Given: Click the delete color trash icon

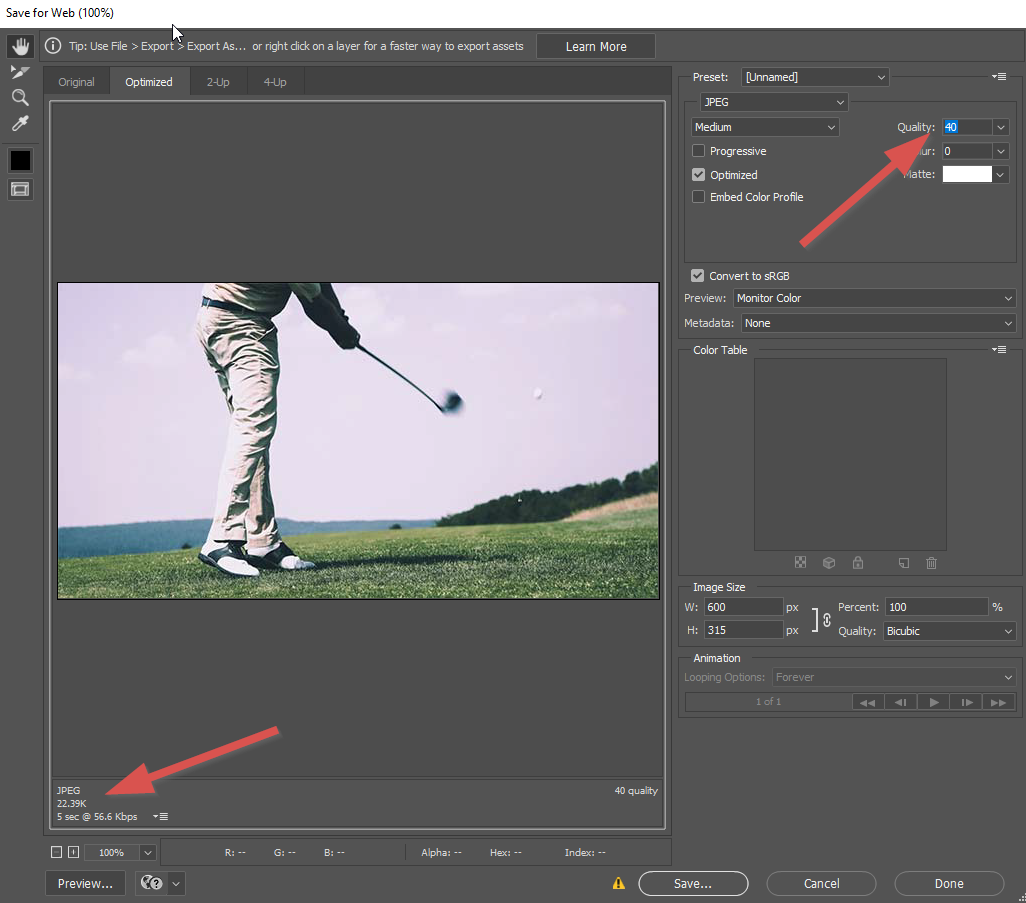Looking at the screenshot, I should 931,562.
